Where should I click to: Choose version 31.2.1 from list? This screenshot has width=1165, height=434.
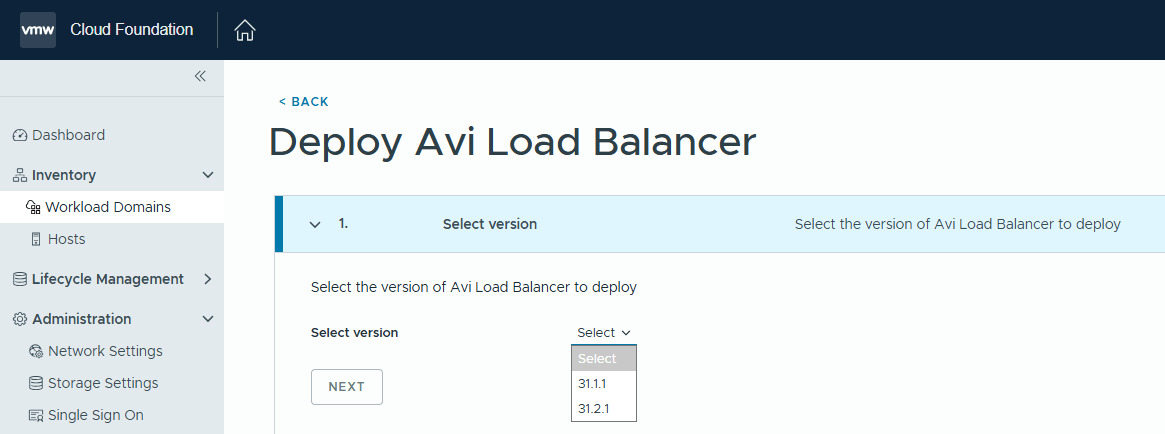604,409
